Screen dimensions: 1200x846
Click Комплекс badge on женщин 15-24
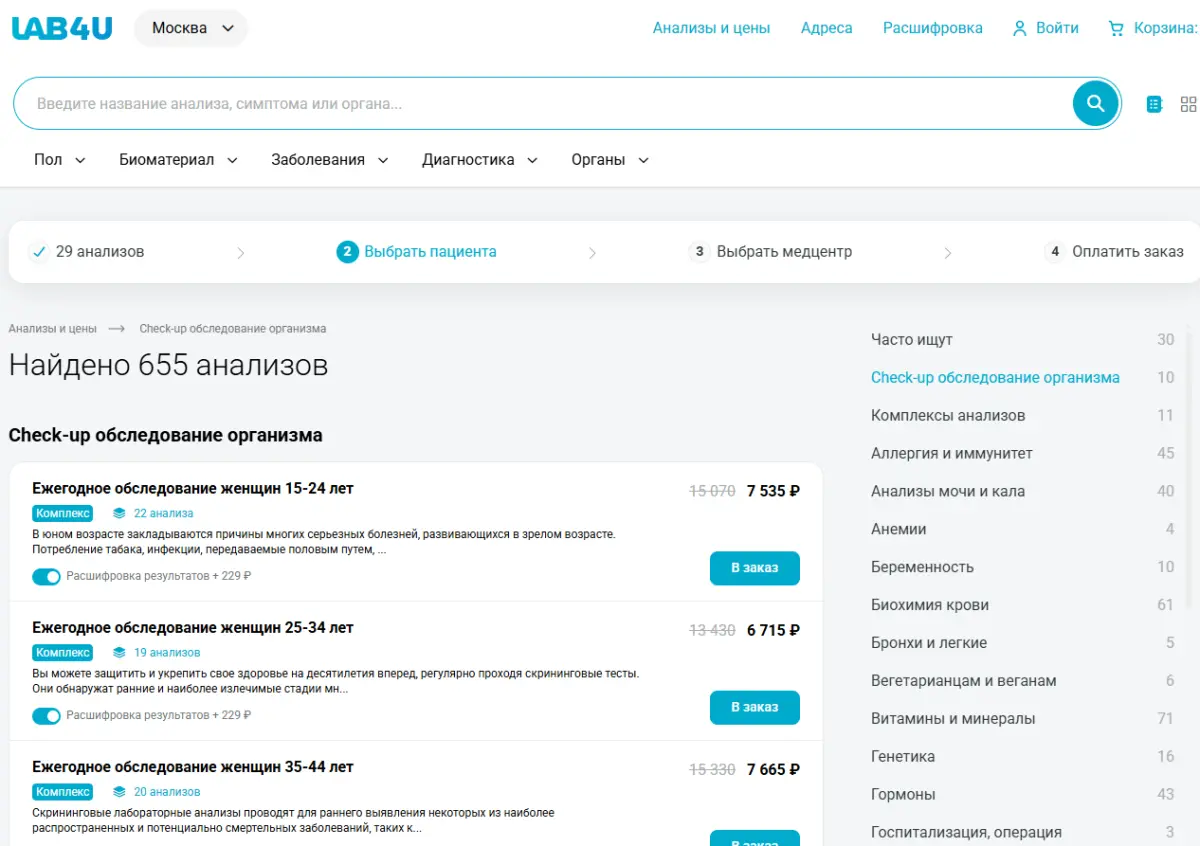tap(62, 513)
